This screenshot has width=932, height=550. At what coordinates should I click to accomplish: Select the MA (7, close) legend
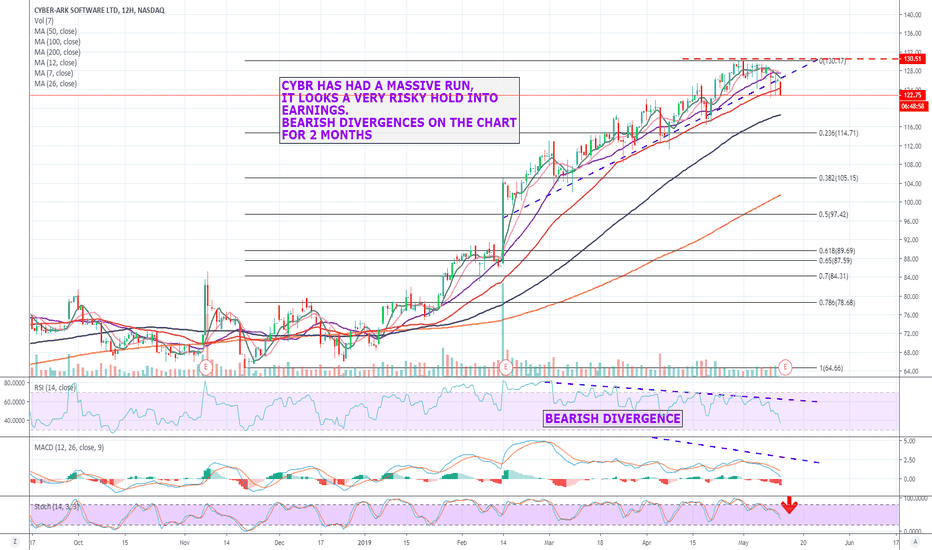pos(53,73)
